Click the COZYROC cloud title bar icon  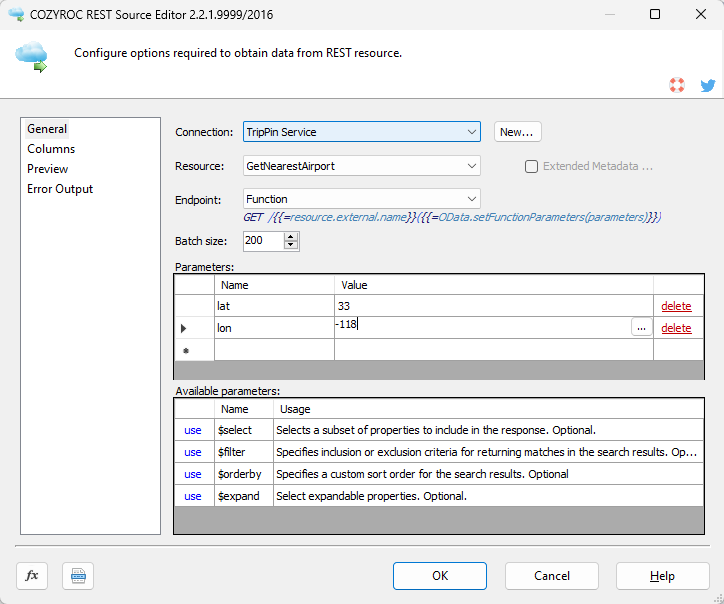coord(16,14)
